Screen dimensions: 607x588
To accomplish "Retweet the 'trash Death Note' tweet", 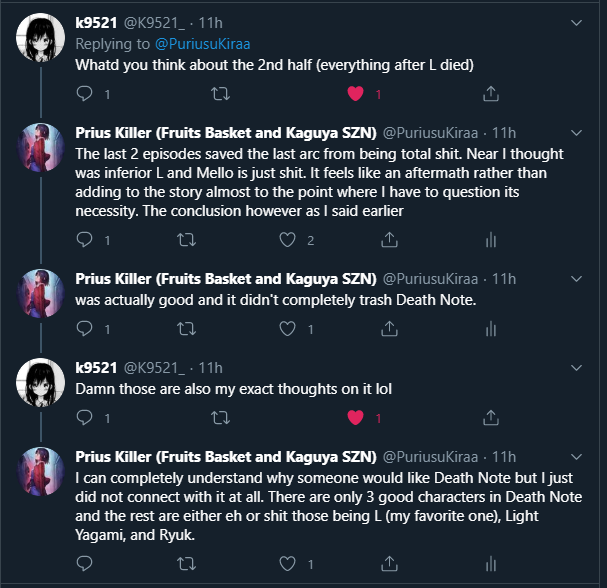I will click(187, 328).
